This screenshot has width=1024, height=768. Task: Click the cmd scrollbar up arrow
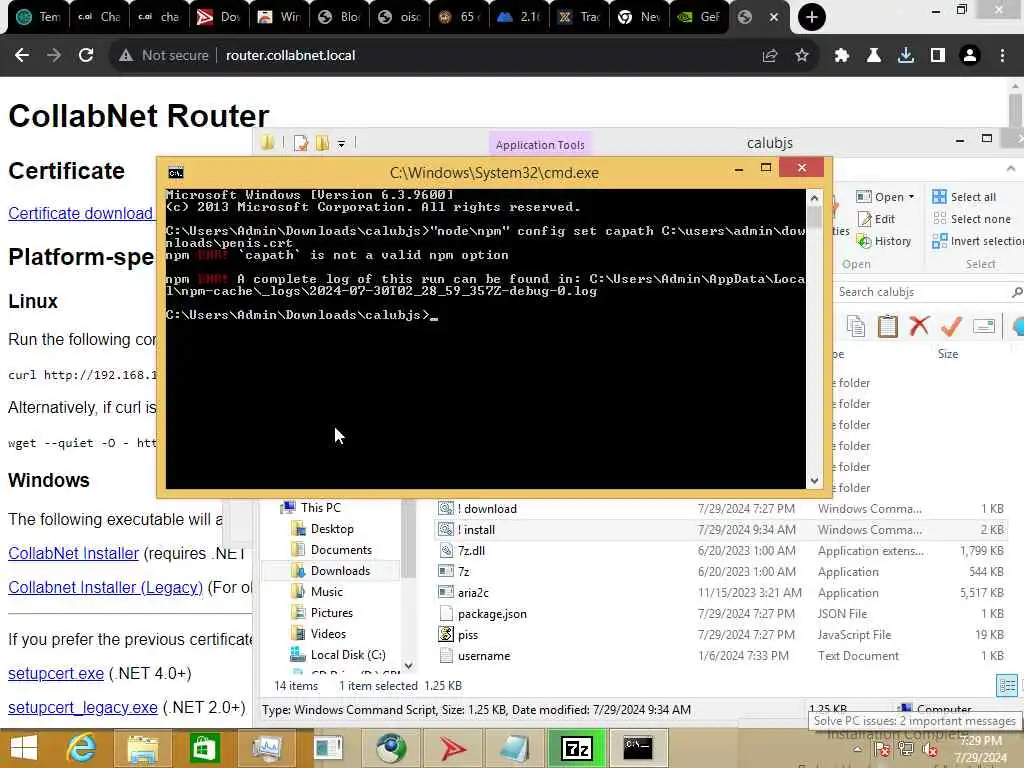(814, 198)
